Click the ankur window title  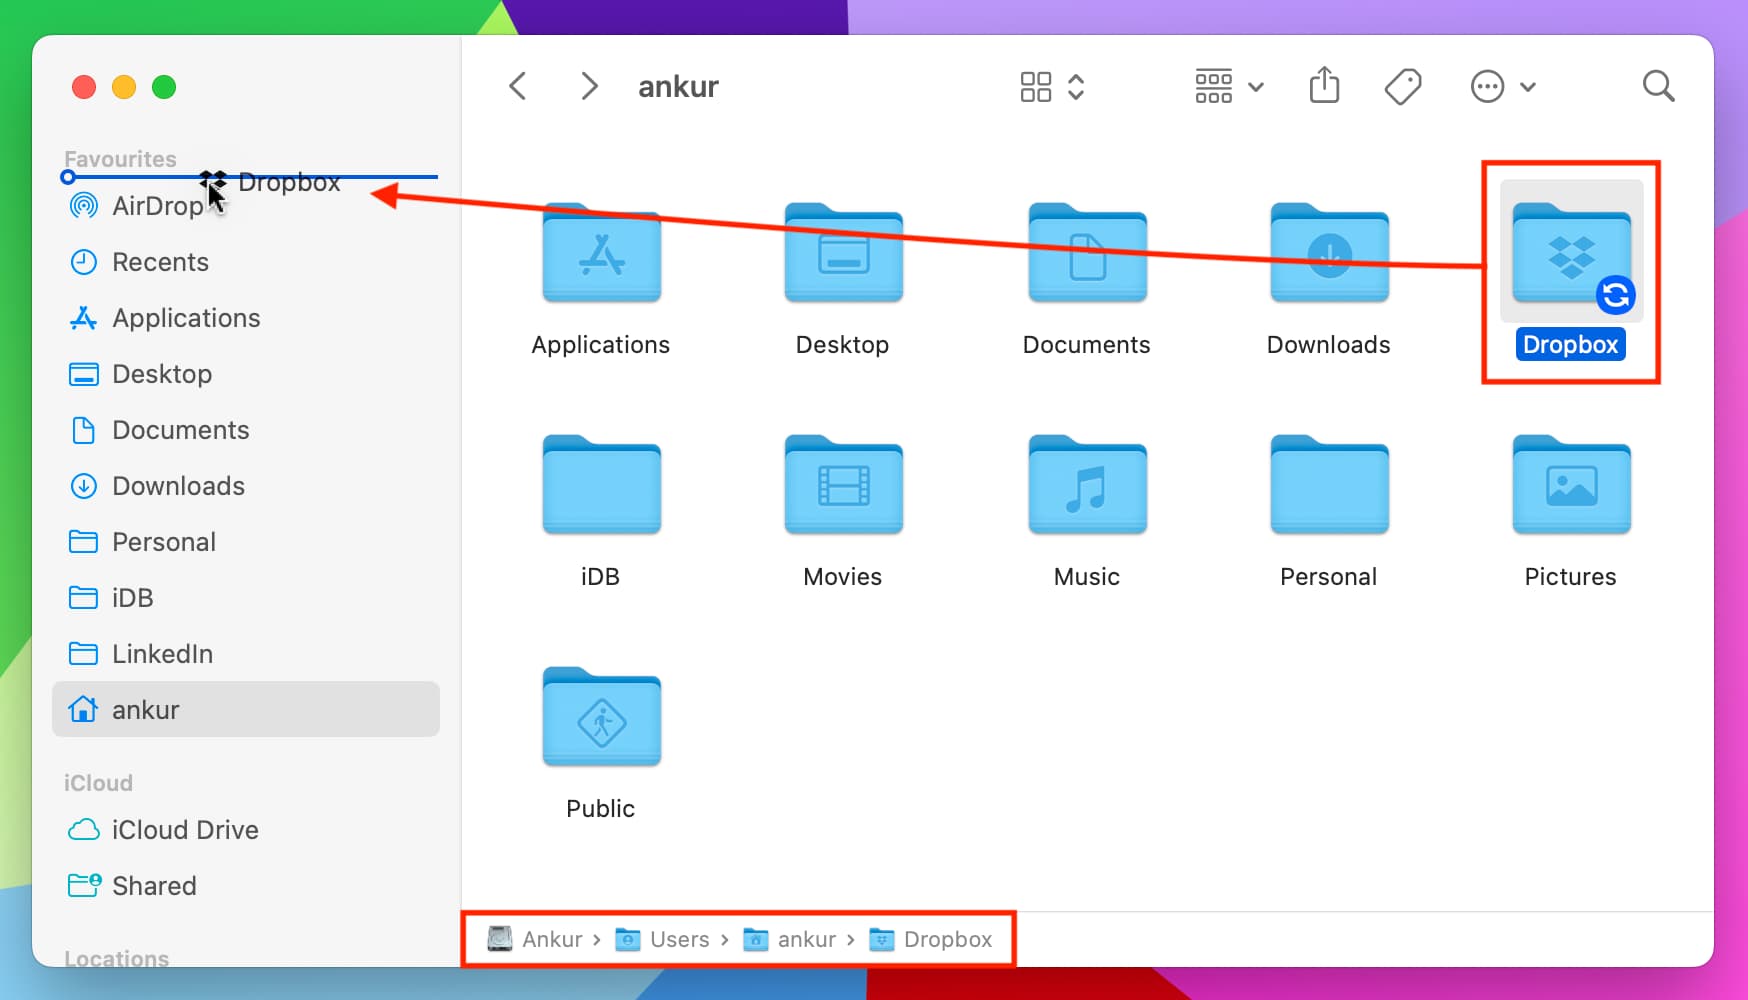678,87
